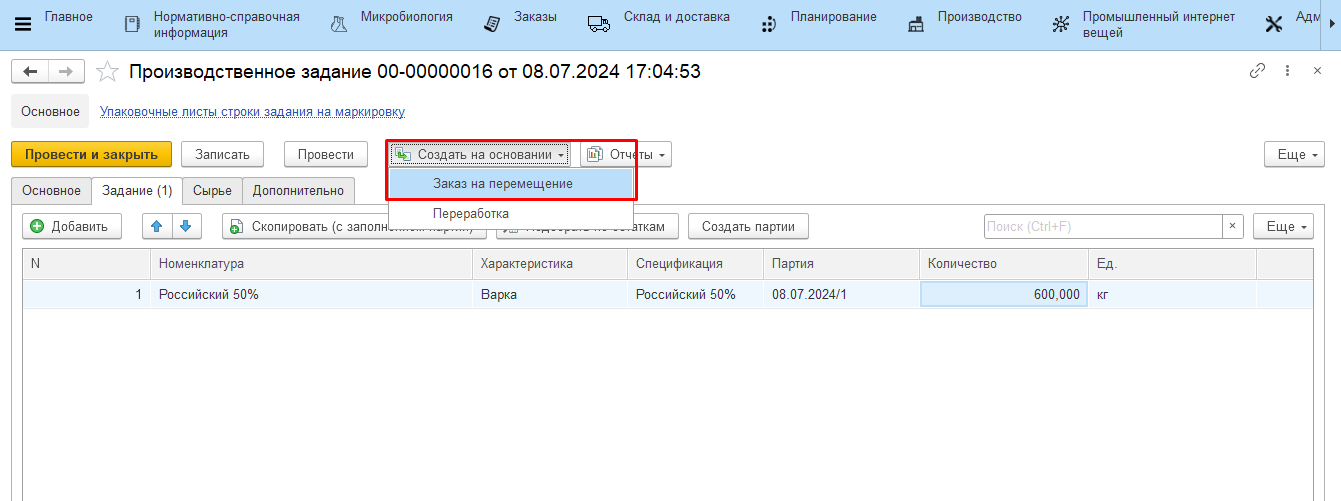Add document to favorites with star icon

[x=107, y=72]
